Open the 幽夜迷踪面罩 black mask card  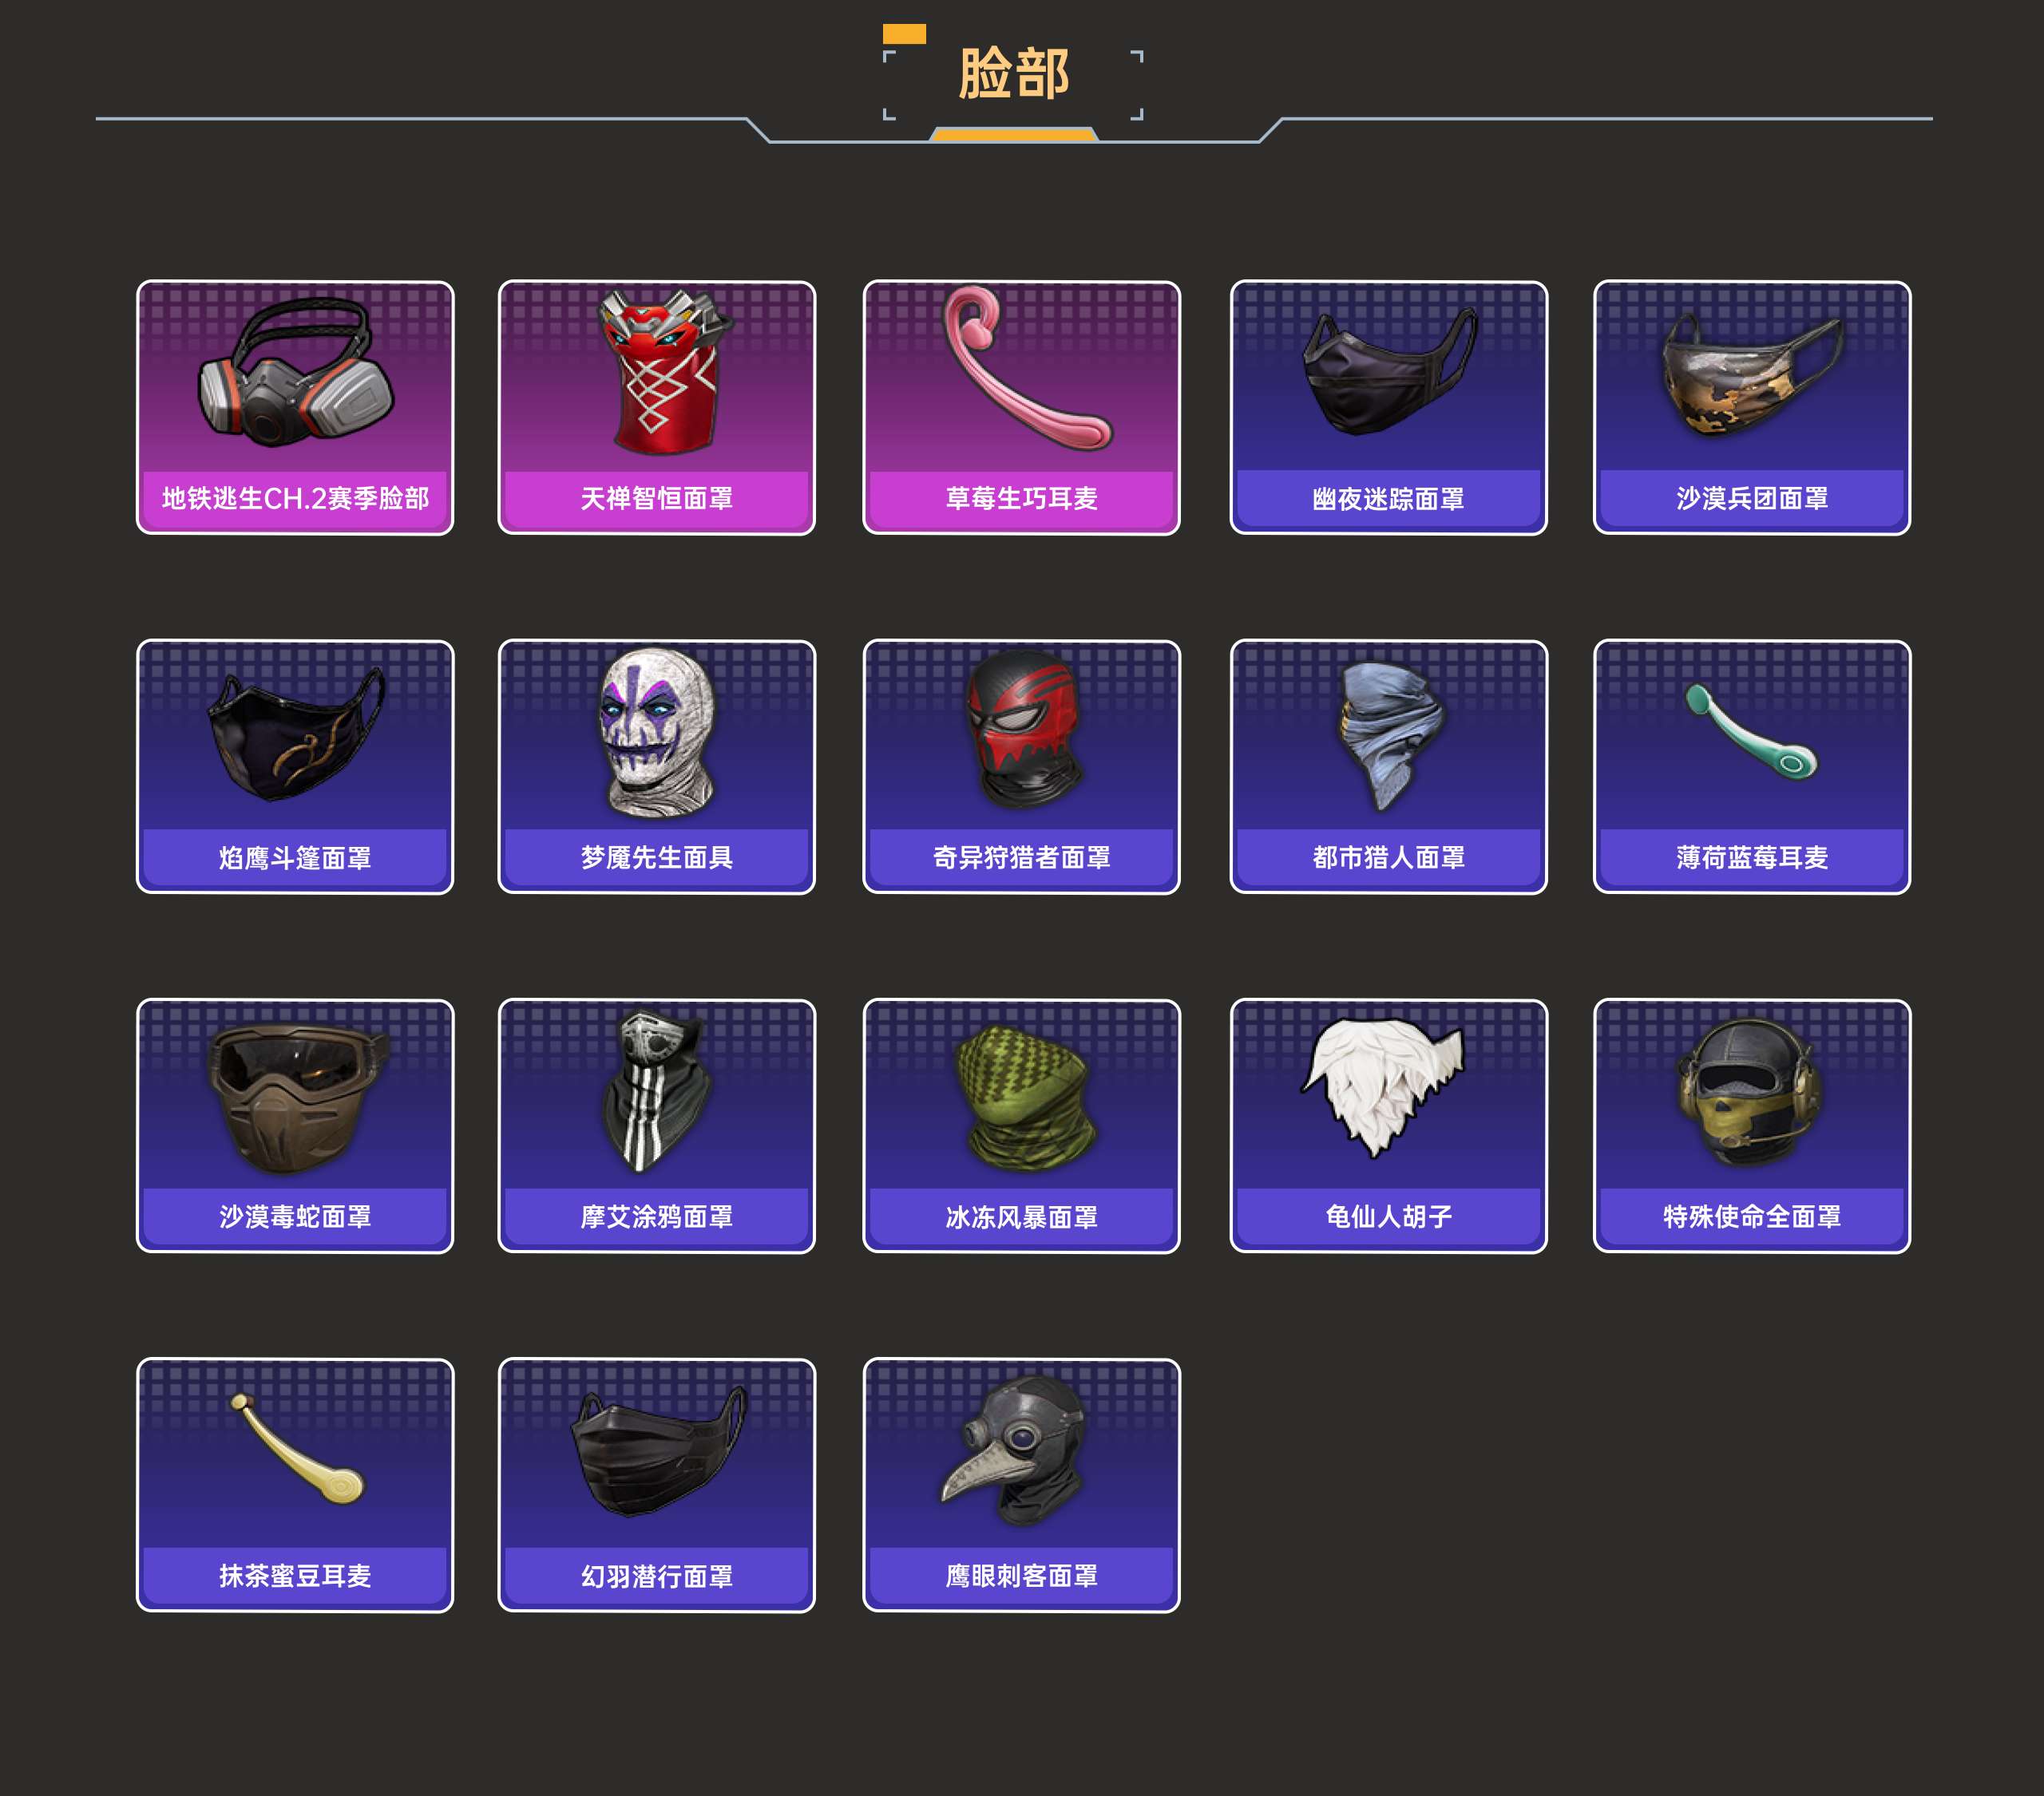pos(1388,407)
